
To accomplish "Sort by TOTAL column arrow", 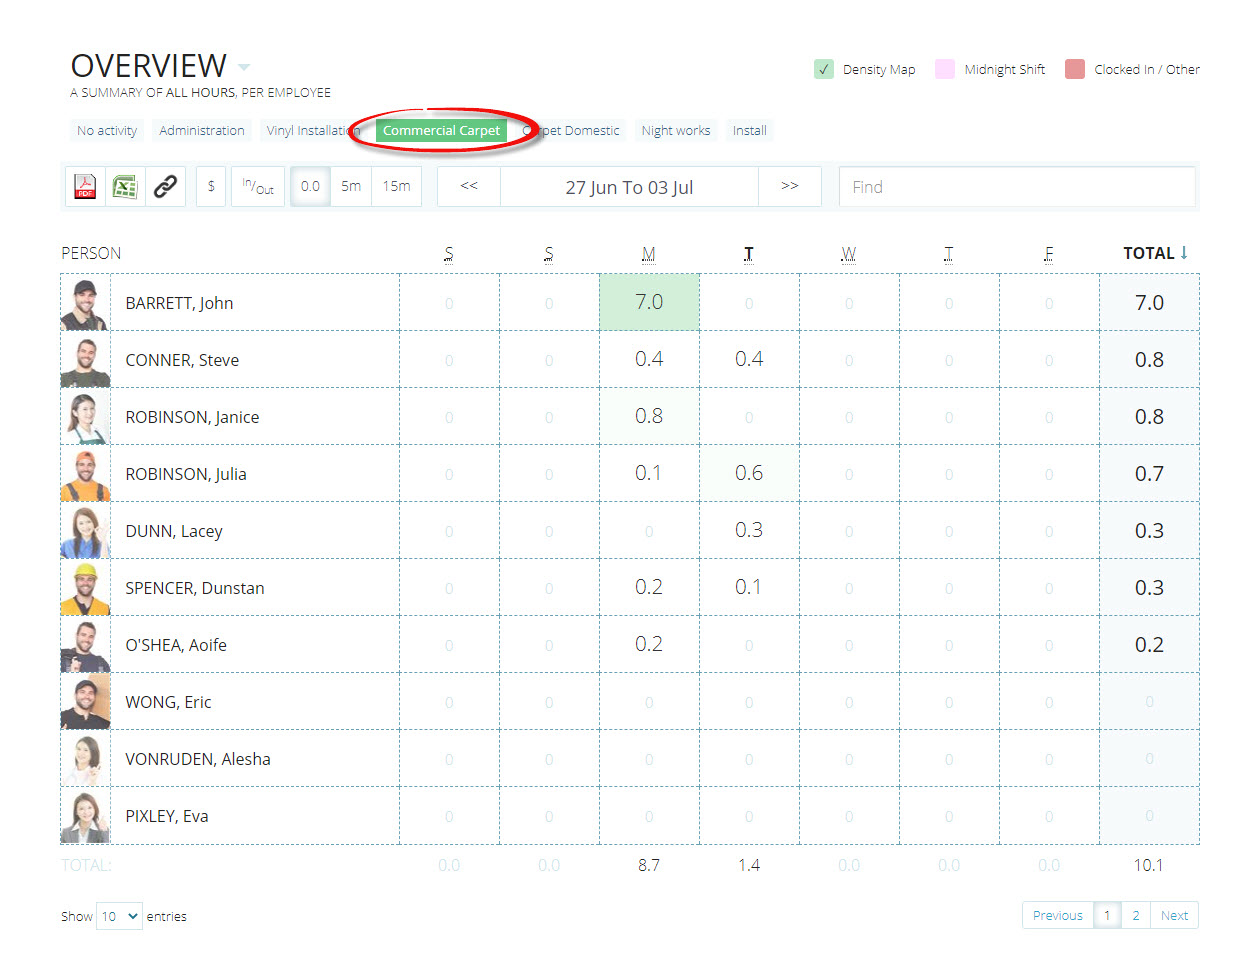I will [1184, 253].
